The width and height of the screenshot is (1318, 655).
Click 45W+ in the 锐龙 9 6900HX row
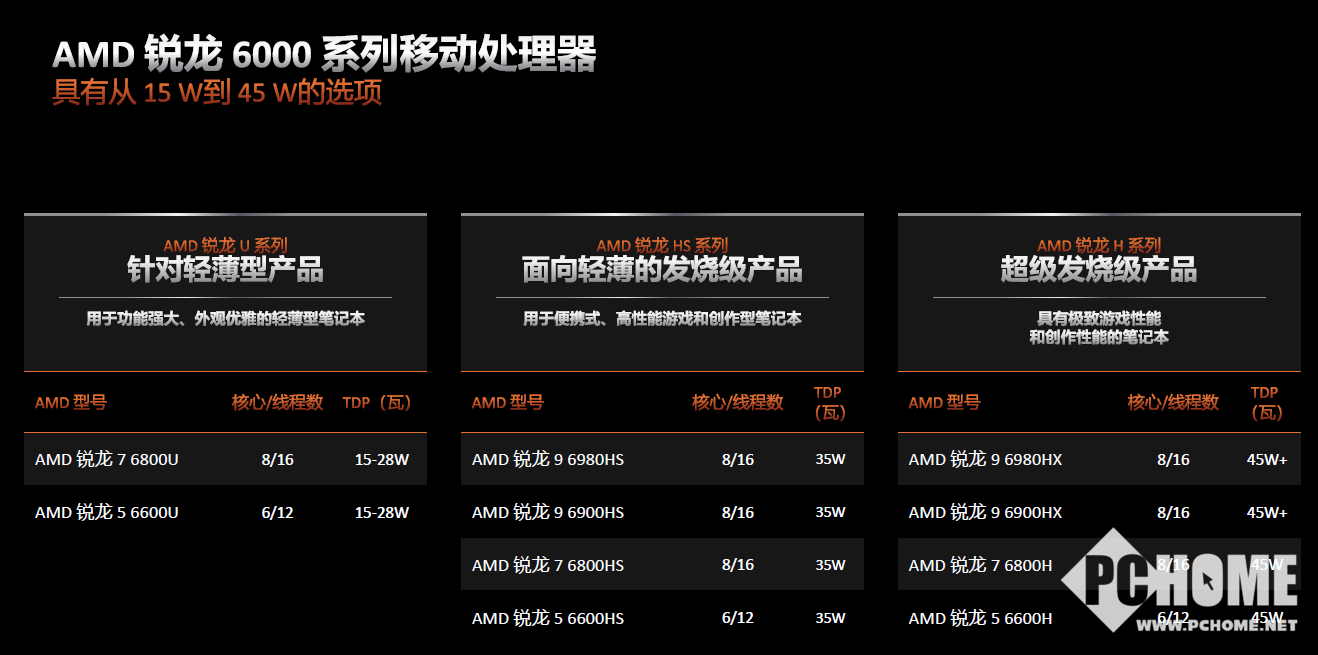[x=1267, y=513]
